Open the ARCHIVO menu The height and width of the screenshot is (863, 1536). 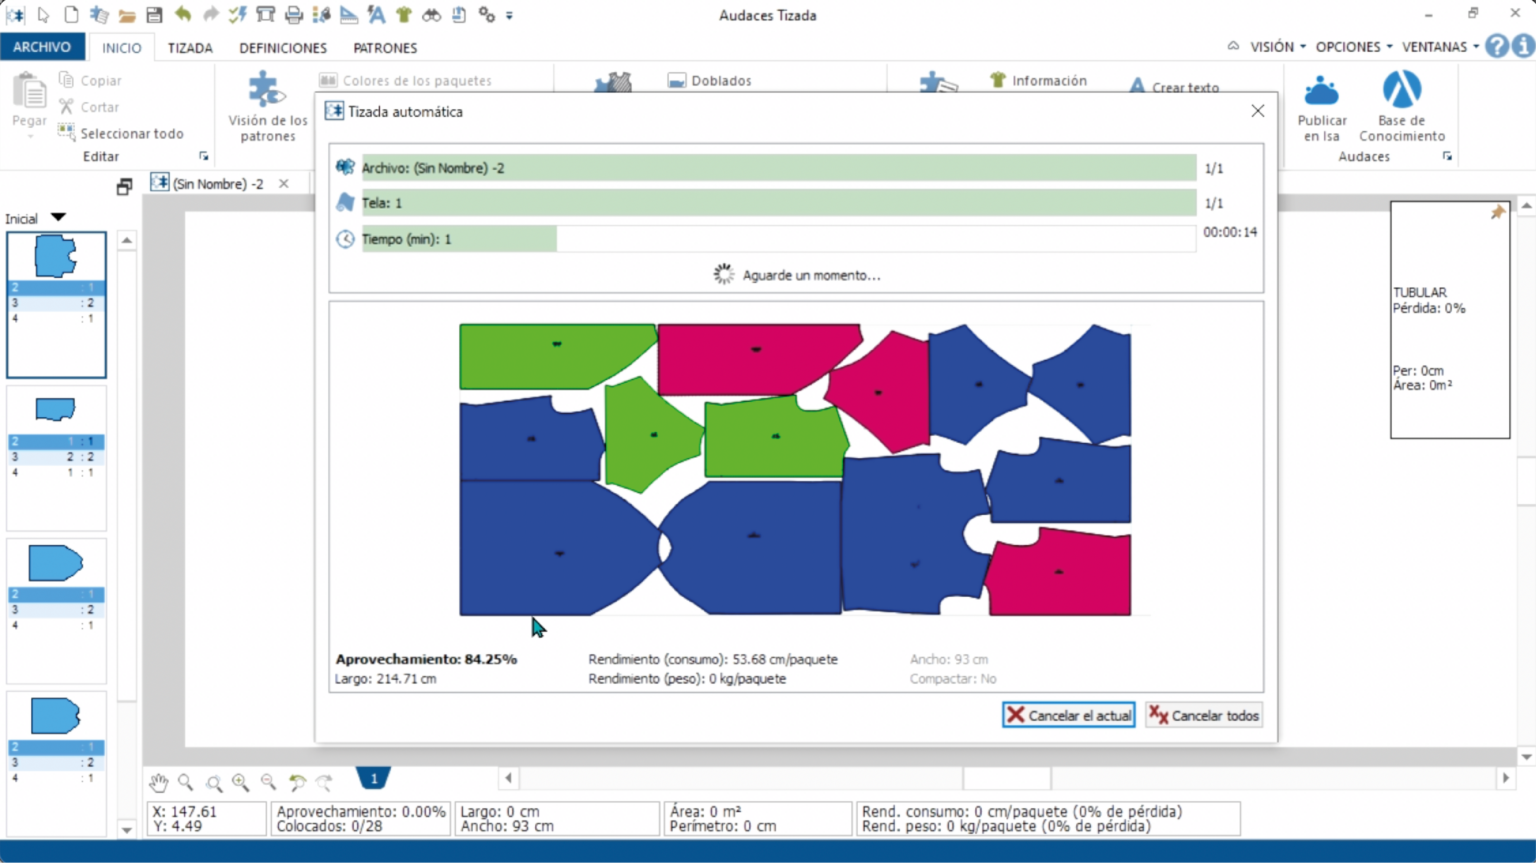pyautogui.click(x=42, y=47)
